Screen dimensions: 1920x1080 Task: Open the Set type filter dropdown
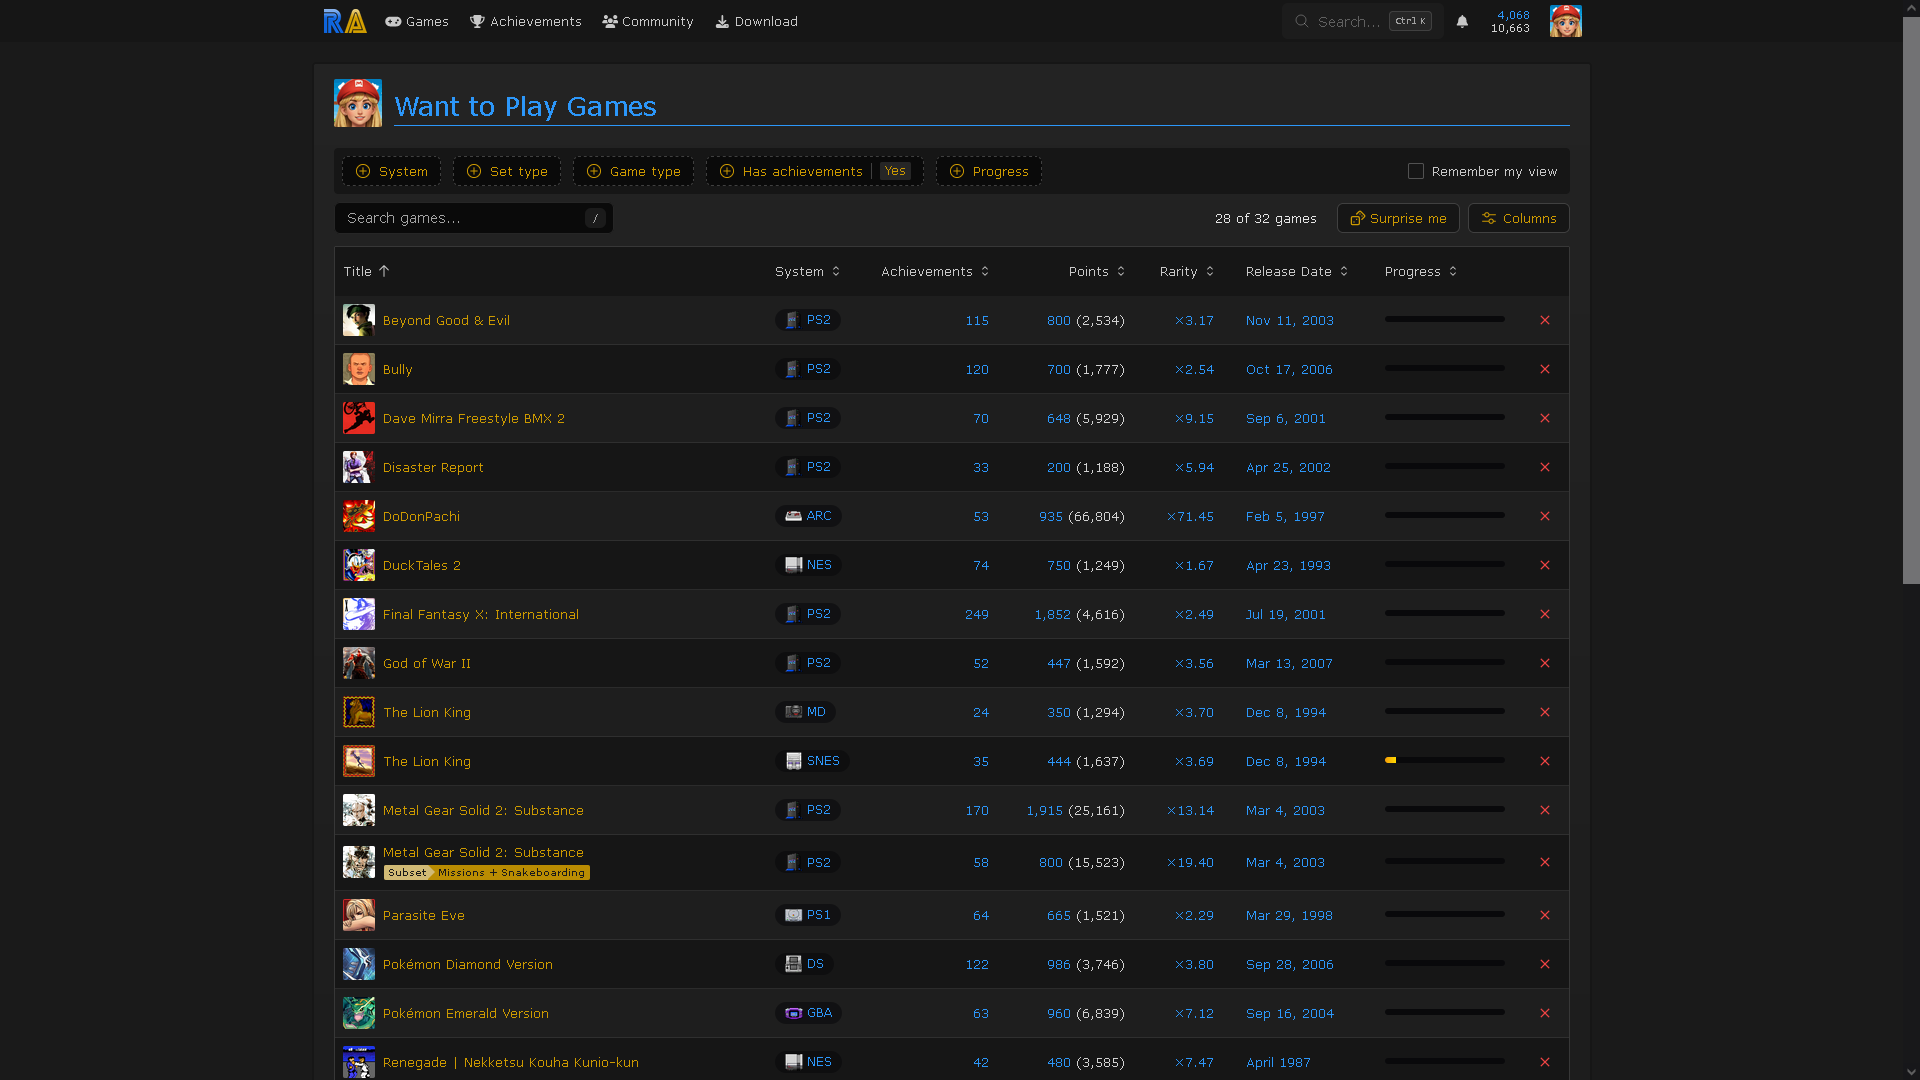click(x=507, y=171)
